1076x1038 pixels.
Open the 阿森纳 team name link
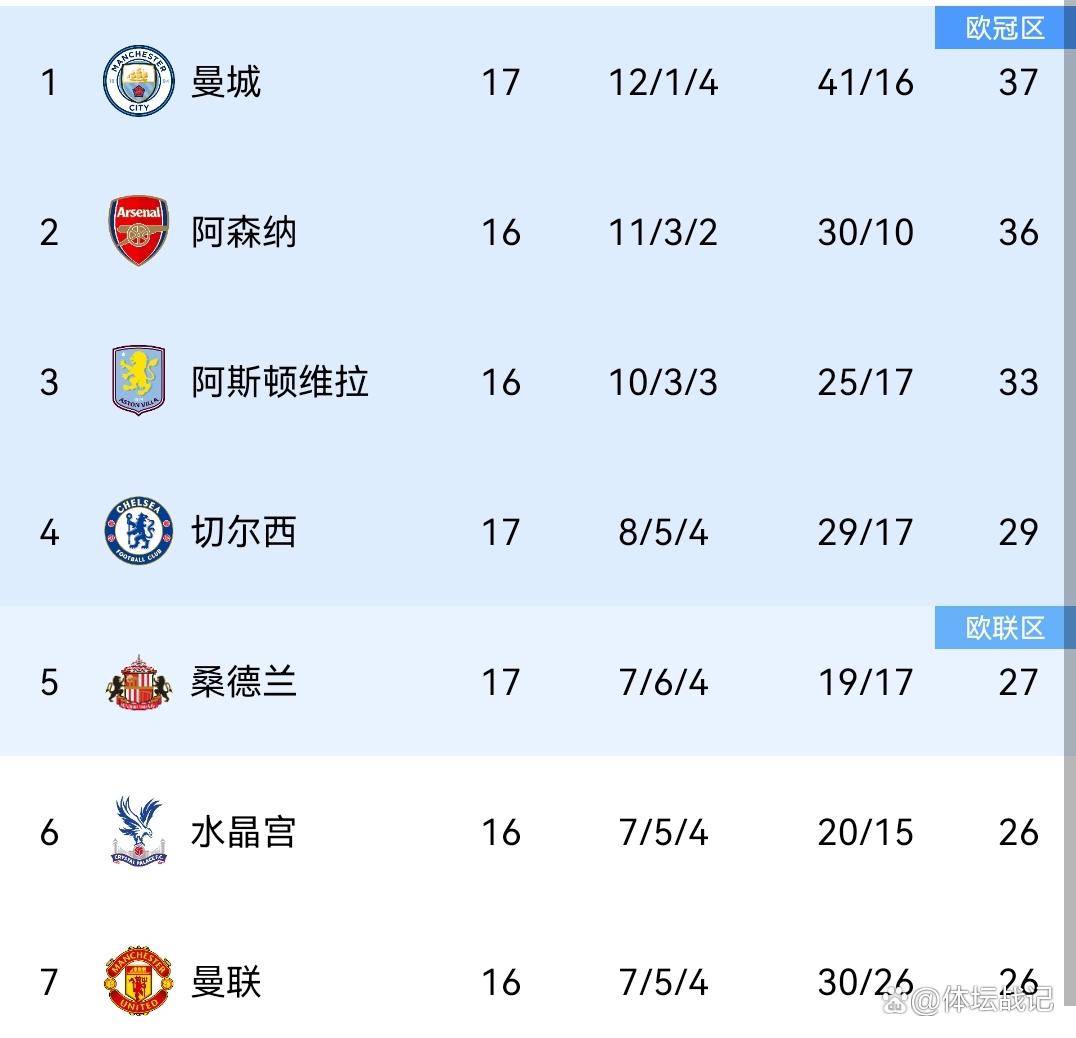coord(244,232)
